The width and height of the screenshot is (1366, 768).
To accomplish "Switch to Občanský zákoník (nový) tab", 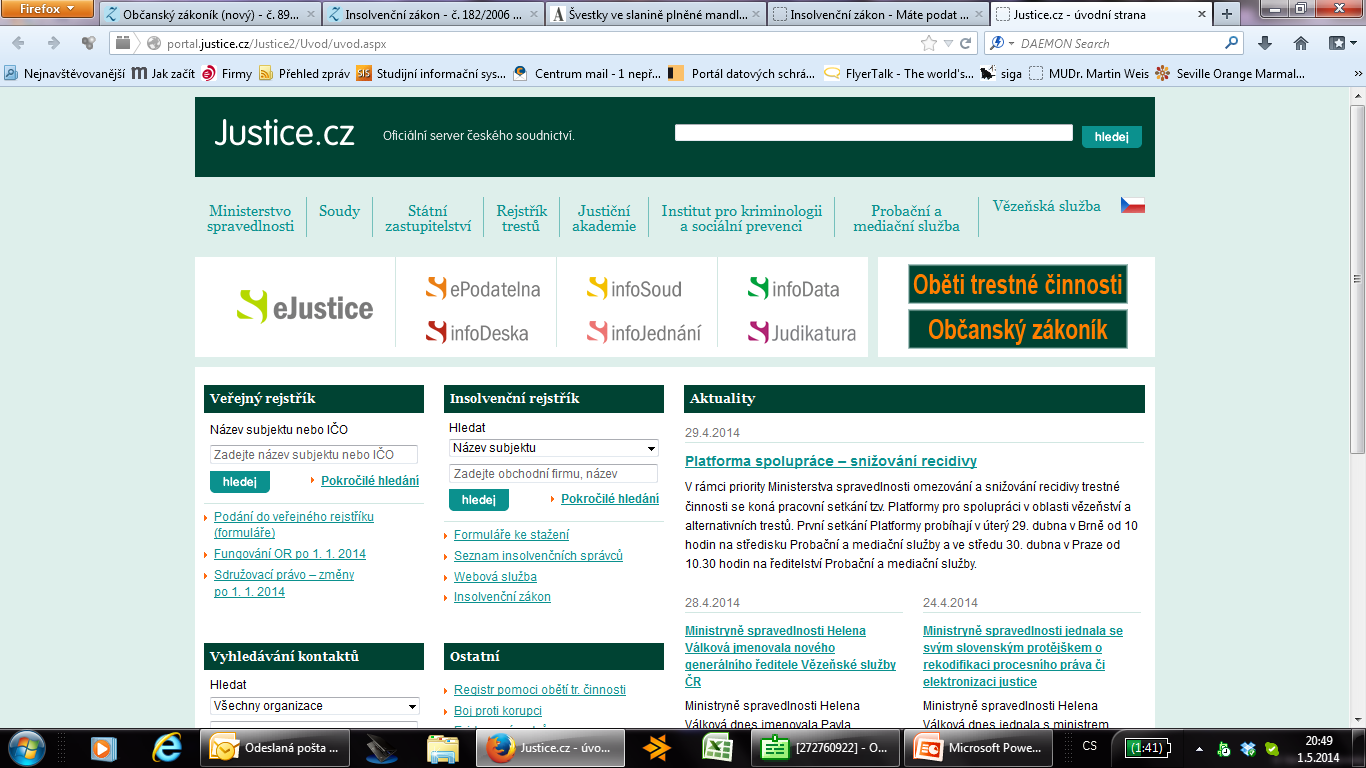I will tap(211, 14).
